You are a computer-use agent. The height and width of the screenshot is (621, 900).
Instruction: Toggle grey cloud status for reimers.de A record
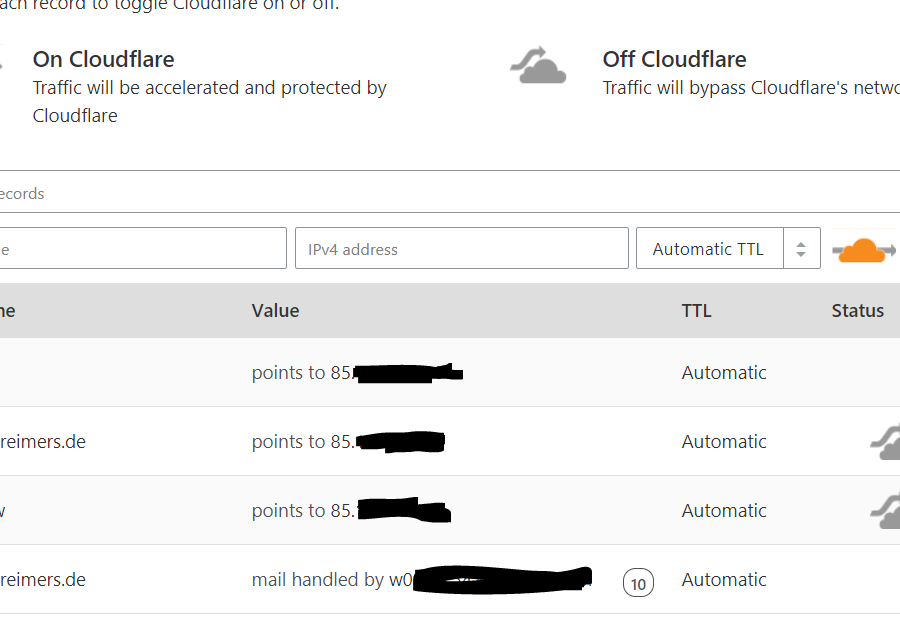[x=885, y=442]
